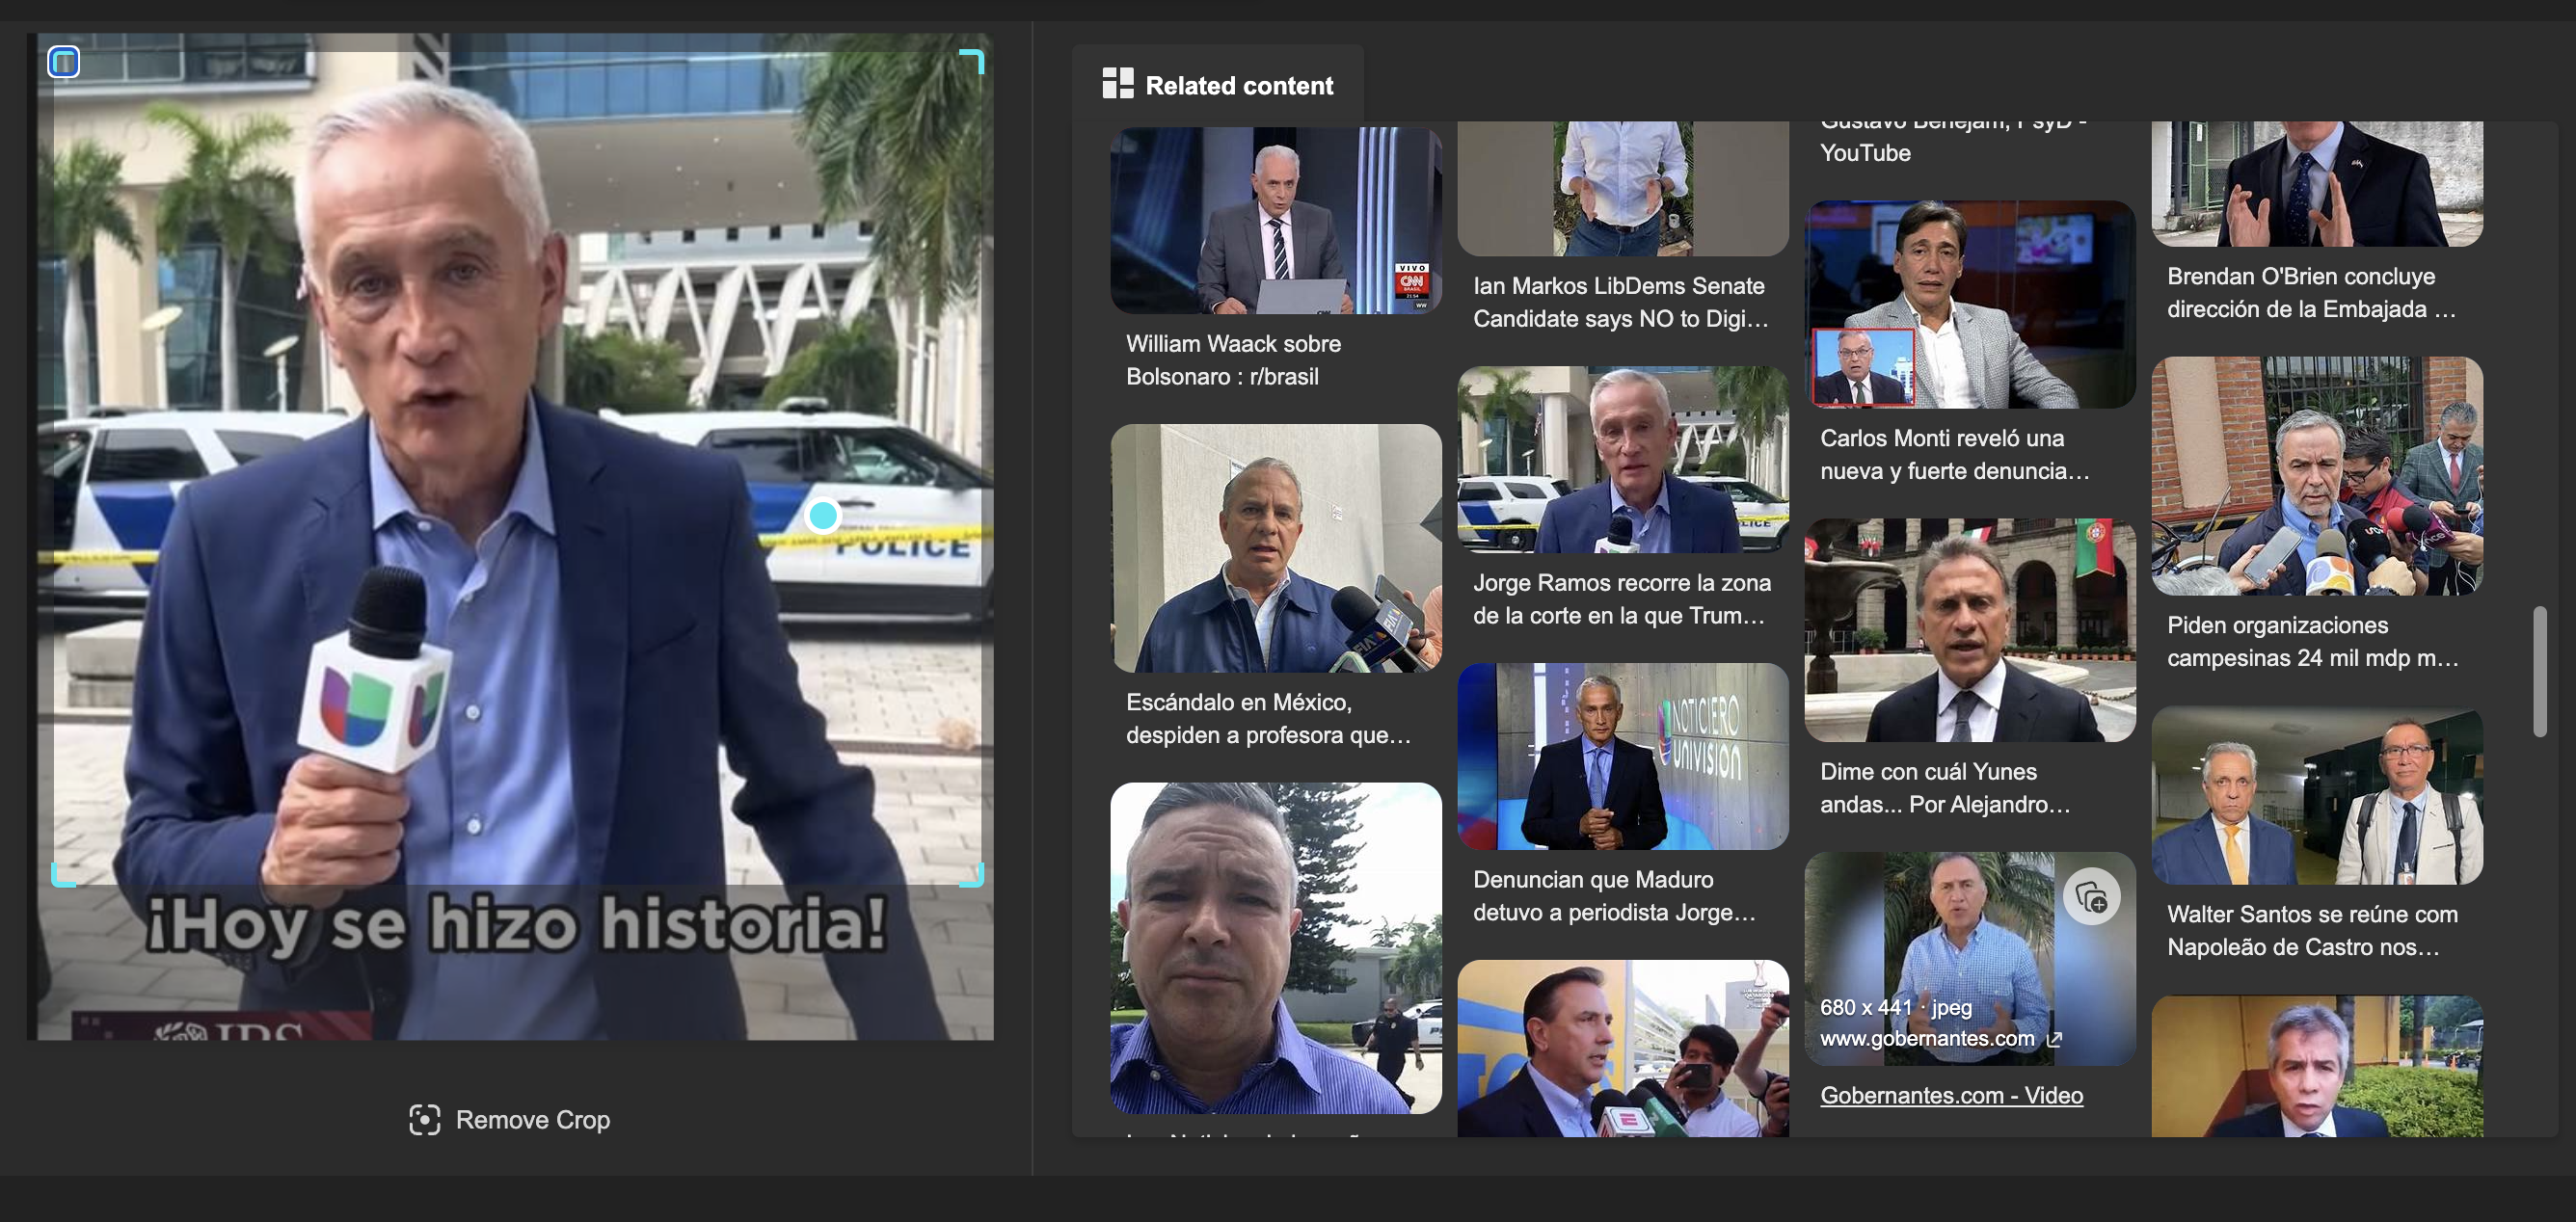
Task: Open the Noticiero Univision thumbnail
Action: (1622, 756)
